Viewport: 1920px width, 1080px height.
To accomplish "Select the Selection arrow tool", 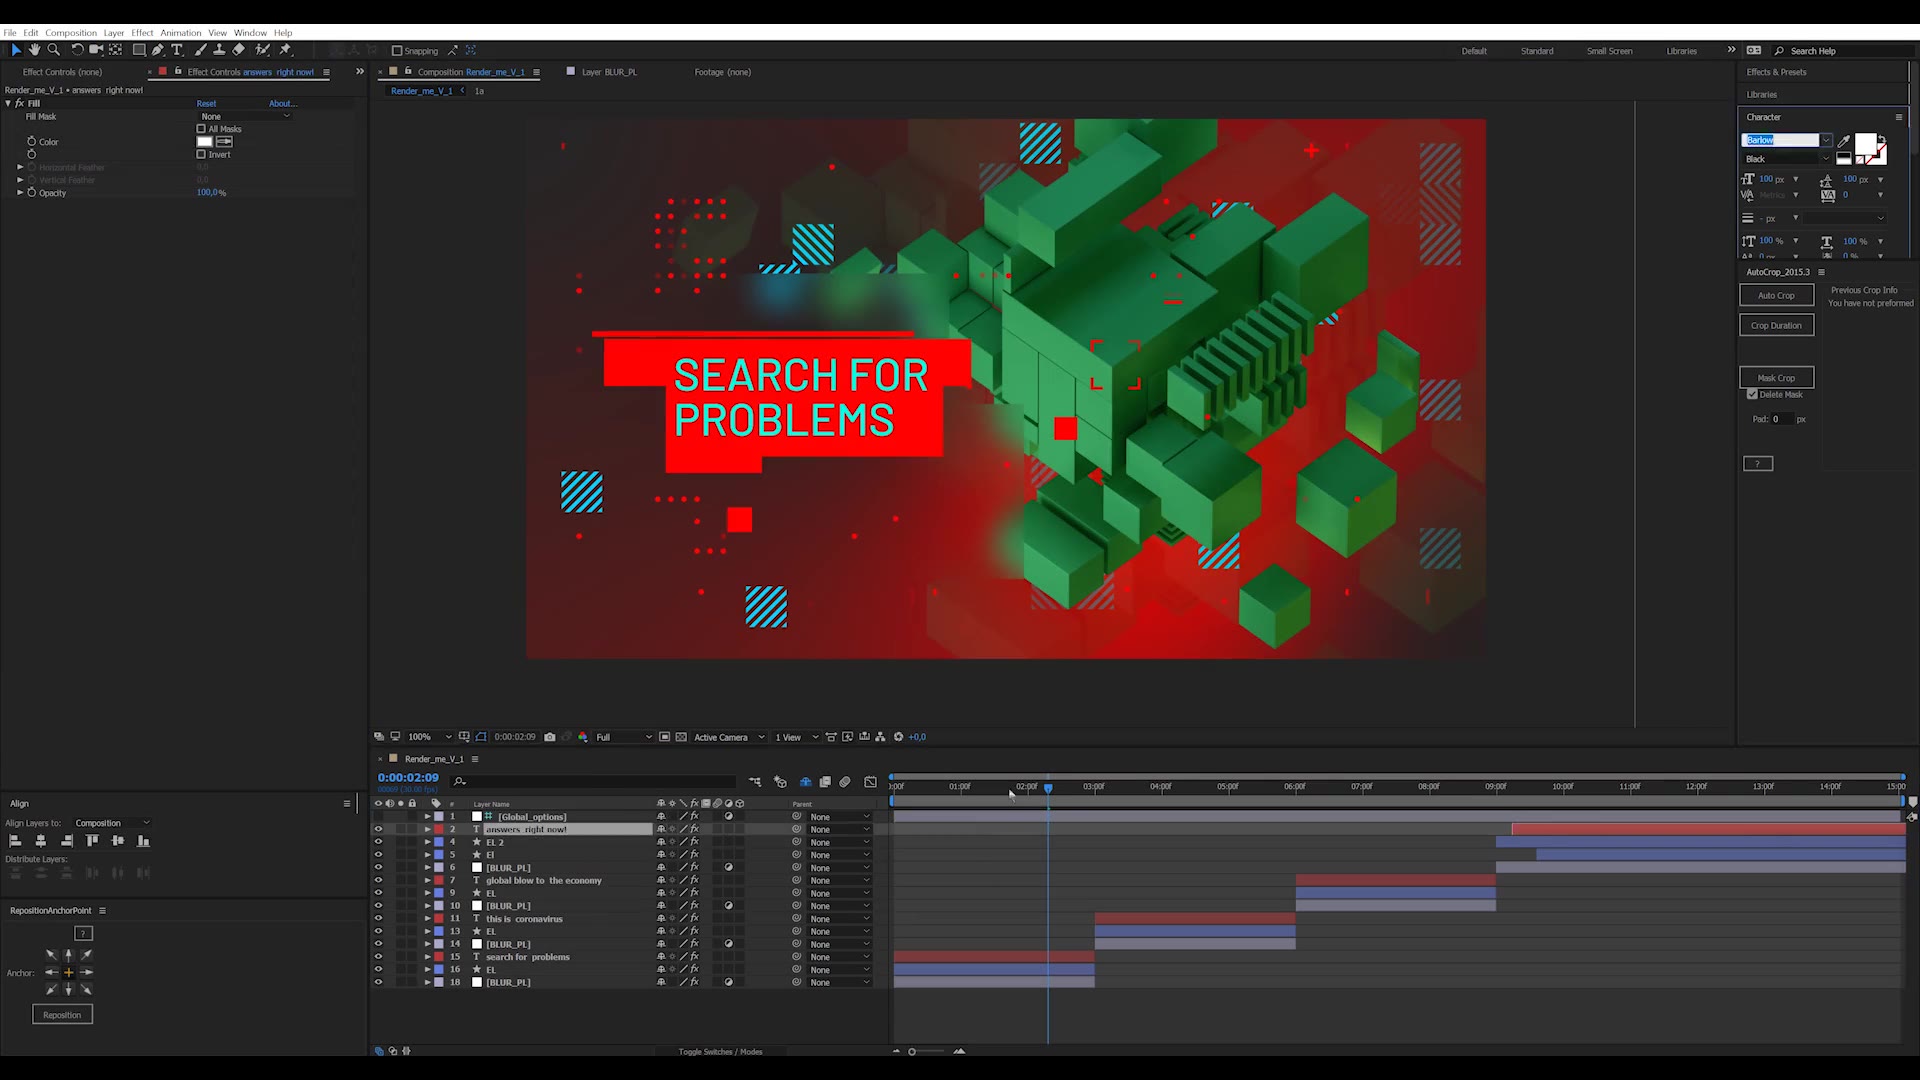I will tap(16, 50).
